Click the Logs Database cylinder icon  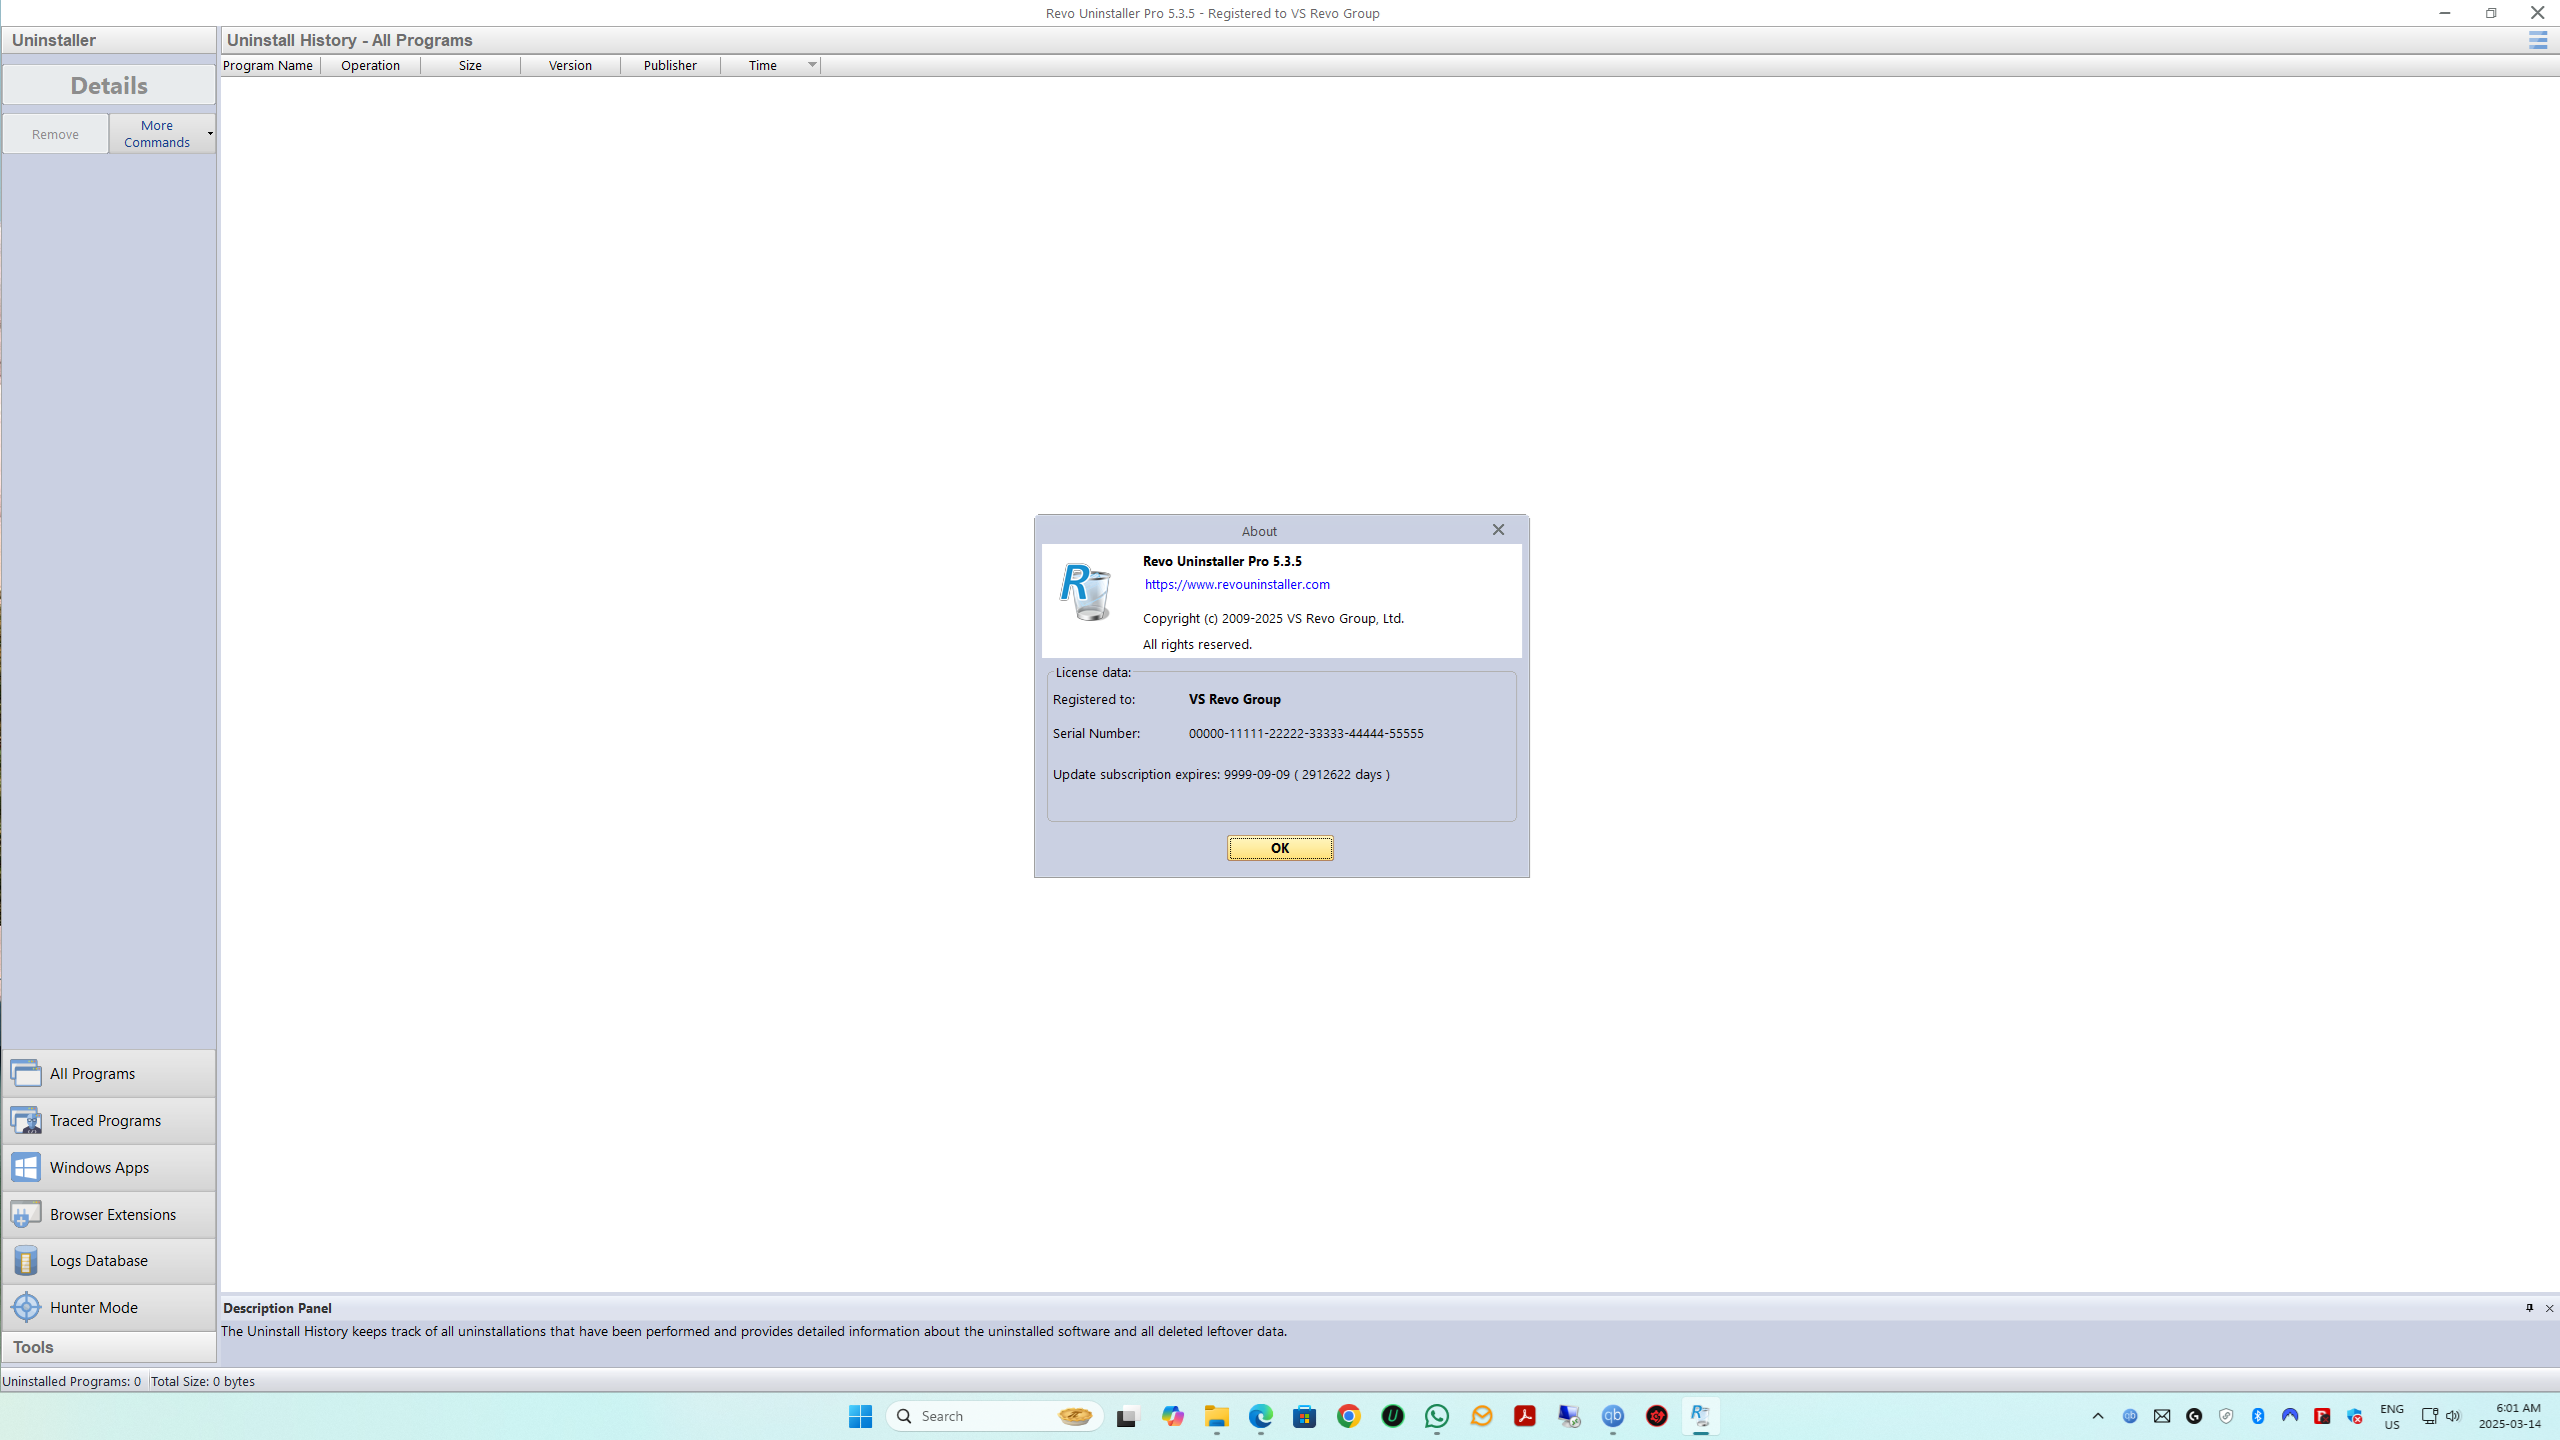26,1261
